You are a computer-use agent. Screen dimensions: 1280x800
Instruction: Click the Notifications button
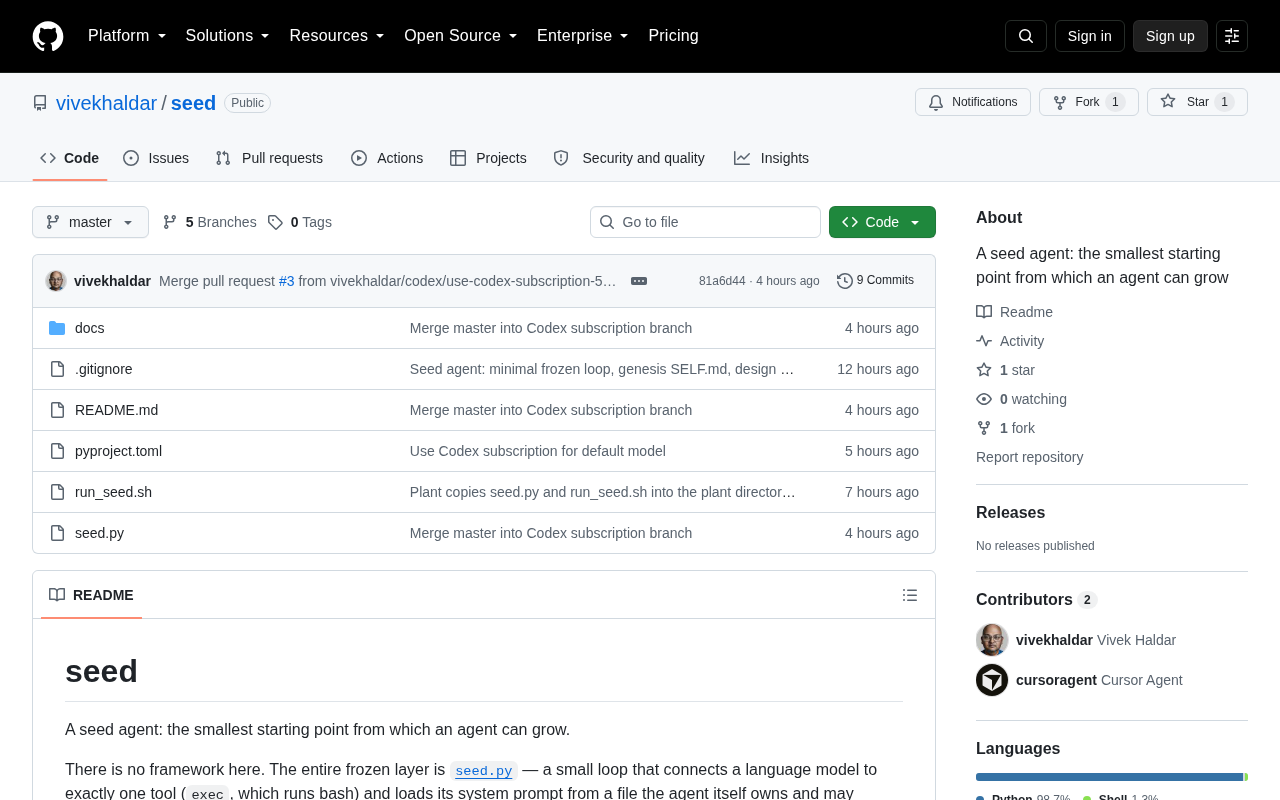[973, 102]
